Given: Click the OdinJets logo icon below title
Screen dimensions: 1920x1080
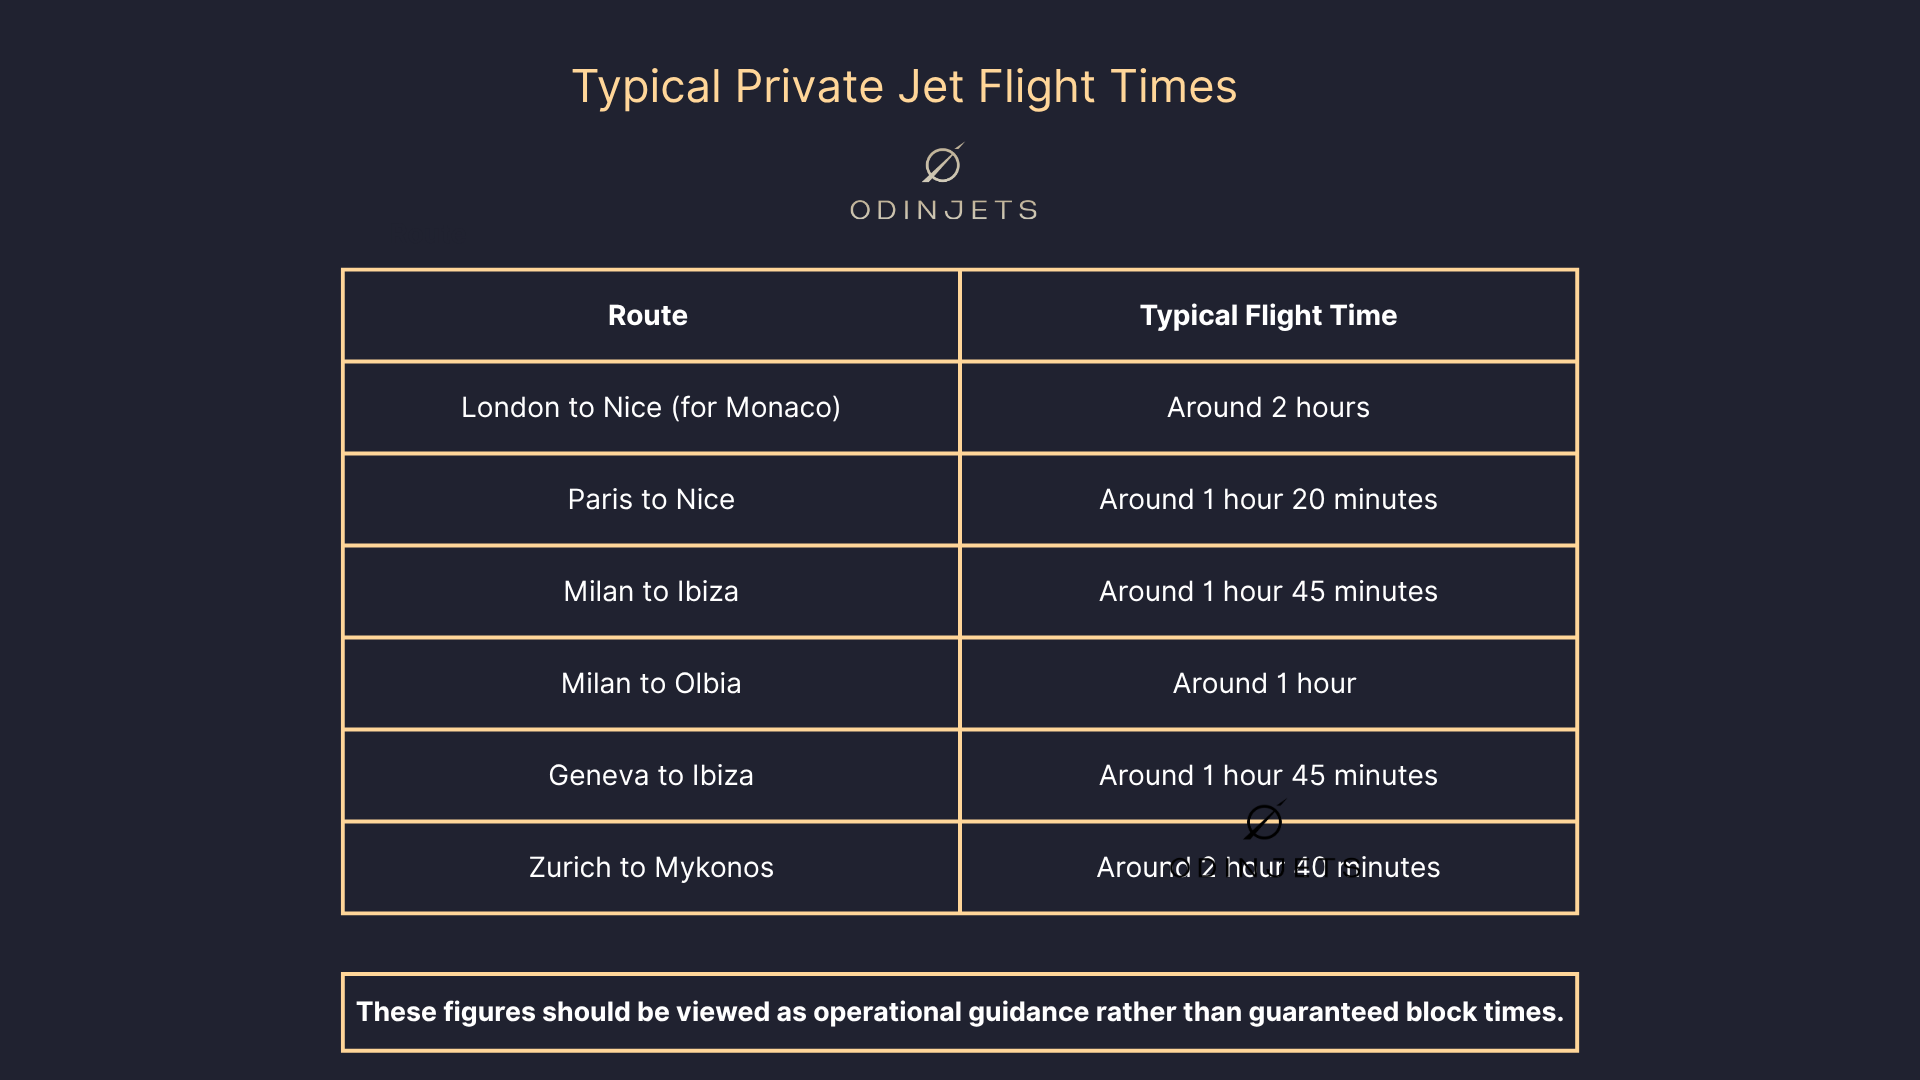Looking at the screenshot, I should tap(943, 164).
